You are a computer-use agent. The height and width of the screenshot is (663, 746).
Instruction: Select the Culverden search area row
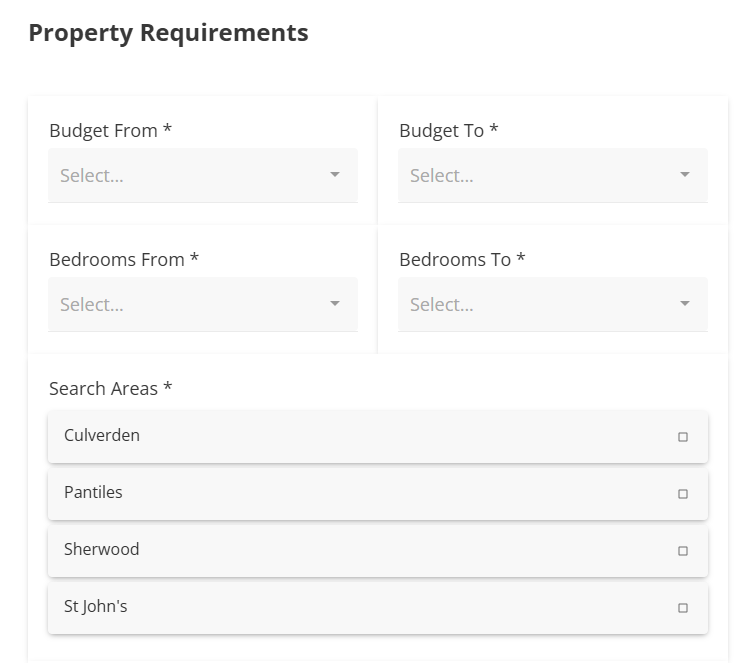point(350,436)
